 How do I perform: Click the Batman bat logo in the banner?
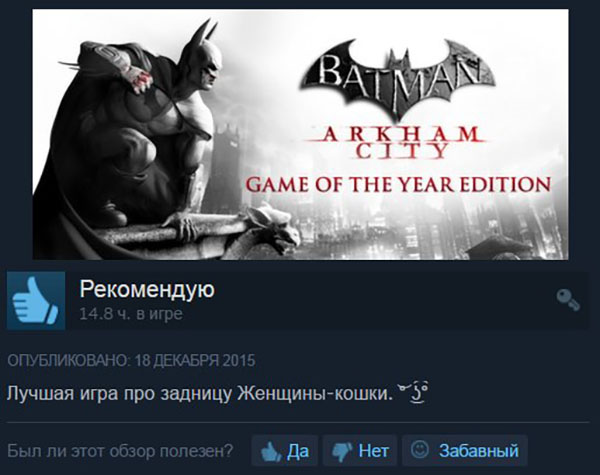pyautogui.click(x=398, y=77)
